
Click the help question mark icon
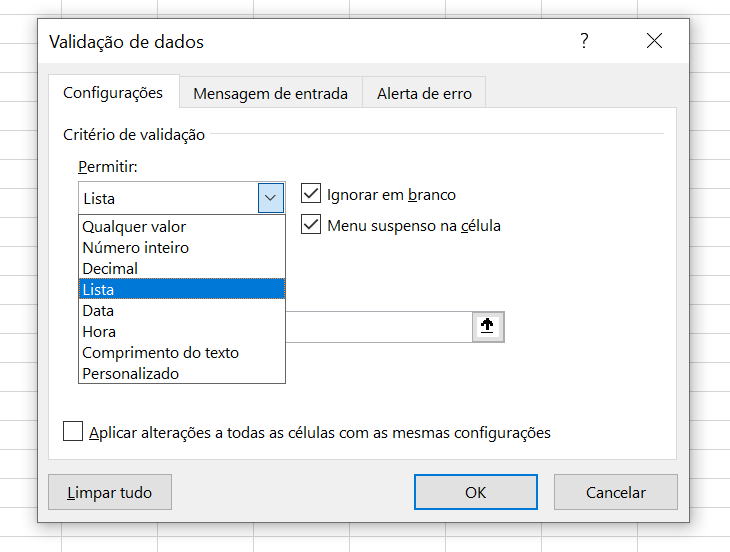(x=584, y=41)
